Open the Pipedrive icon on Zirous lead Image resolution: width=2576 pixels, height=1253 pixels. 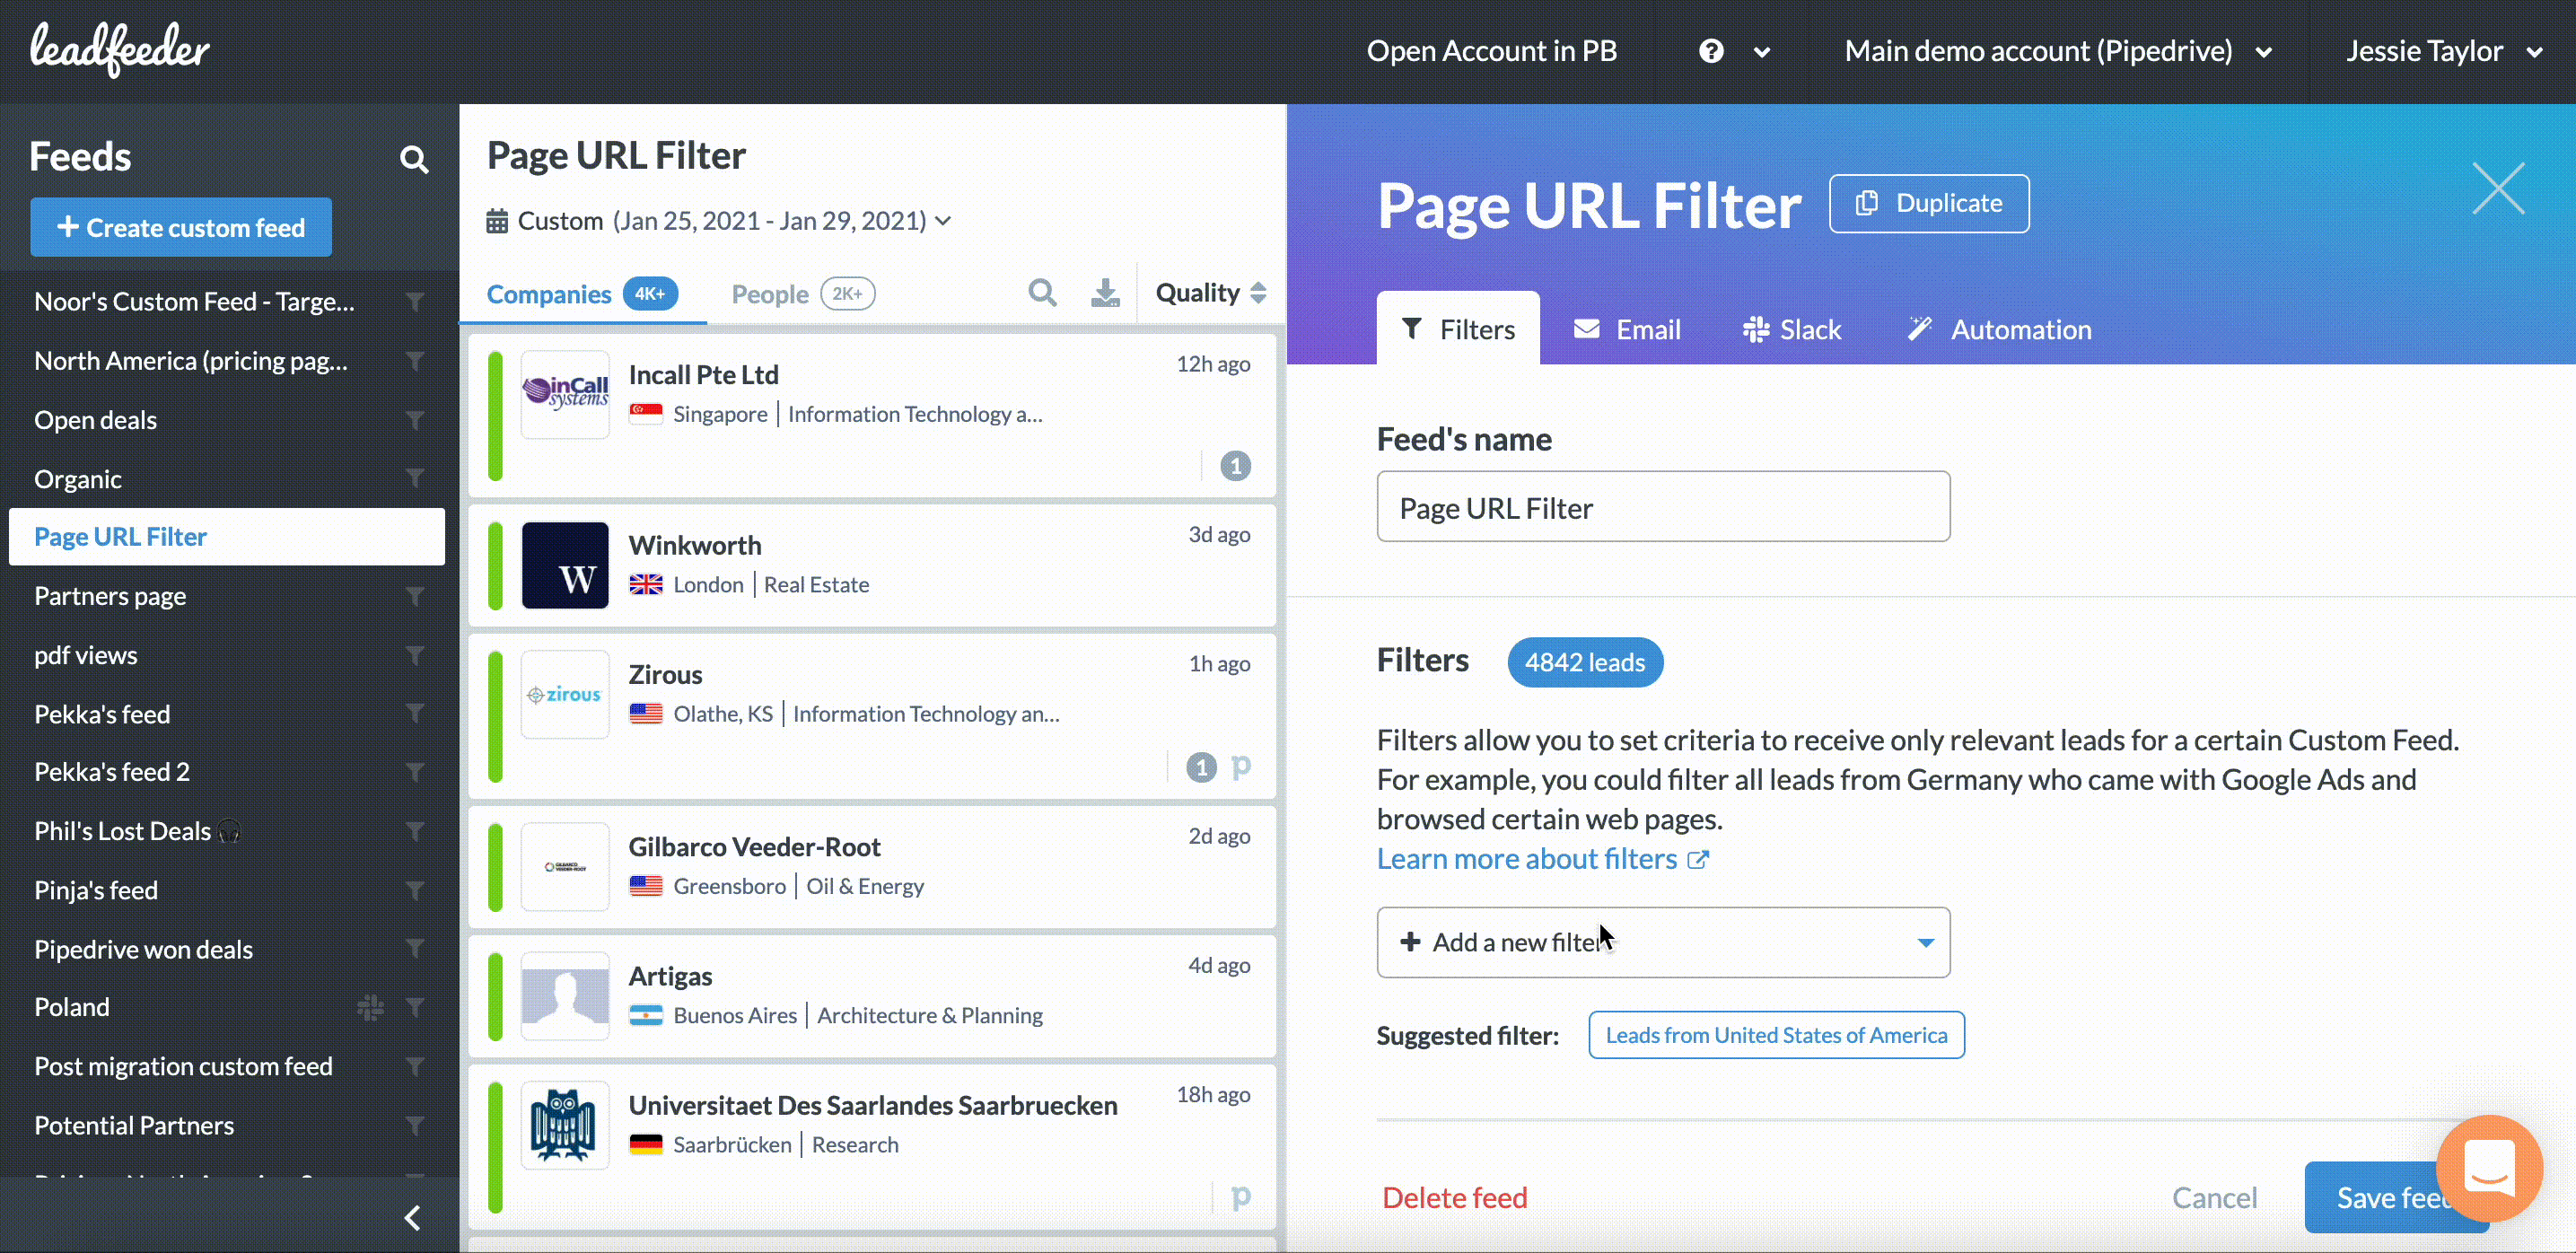point(1241,767)
